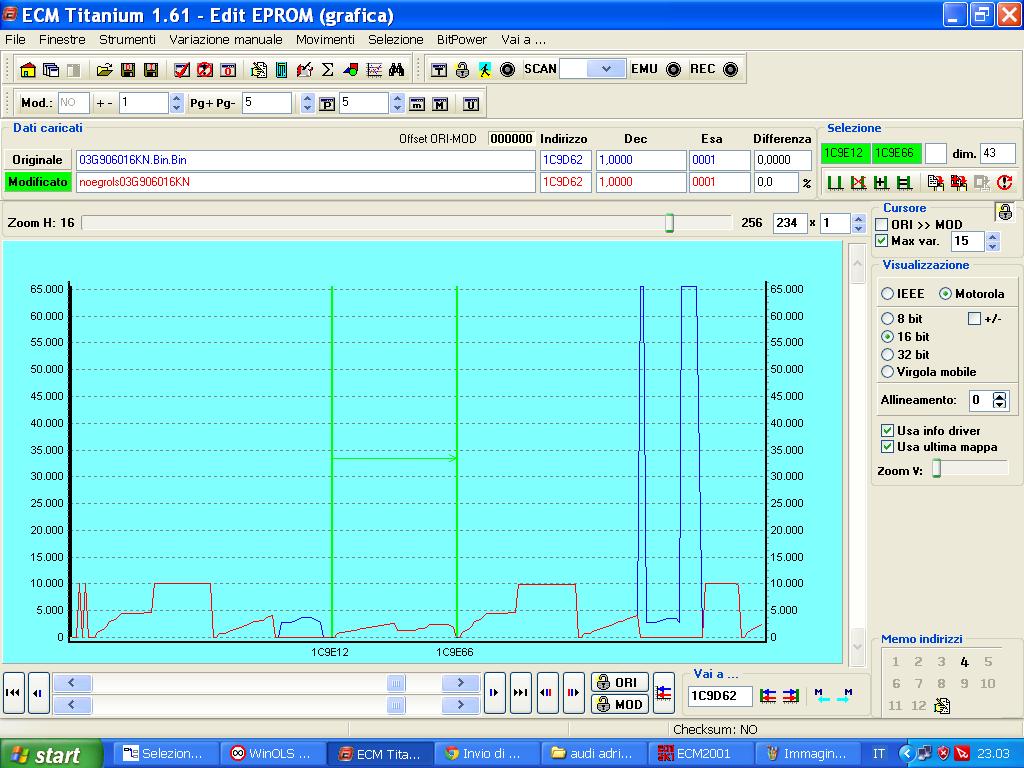Toggle the +/- signed checkbox

tap(974, 319)
